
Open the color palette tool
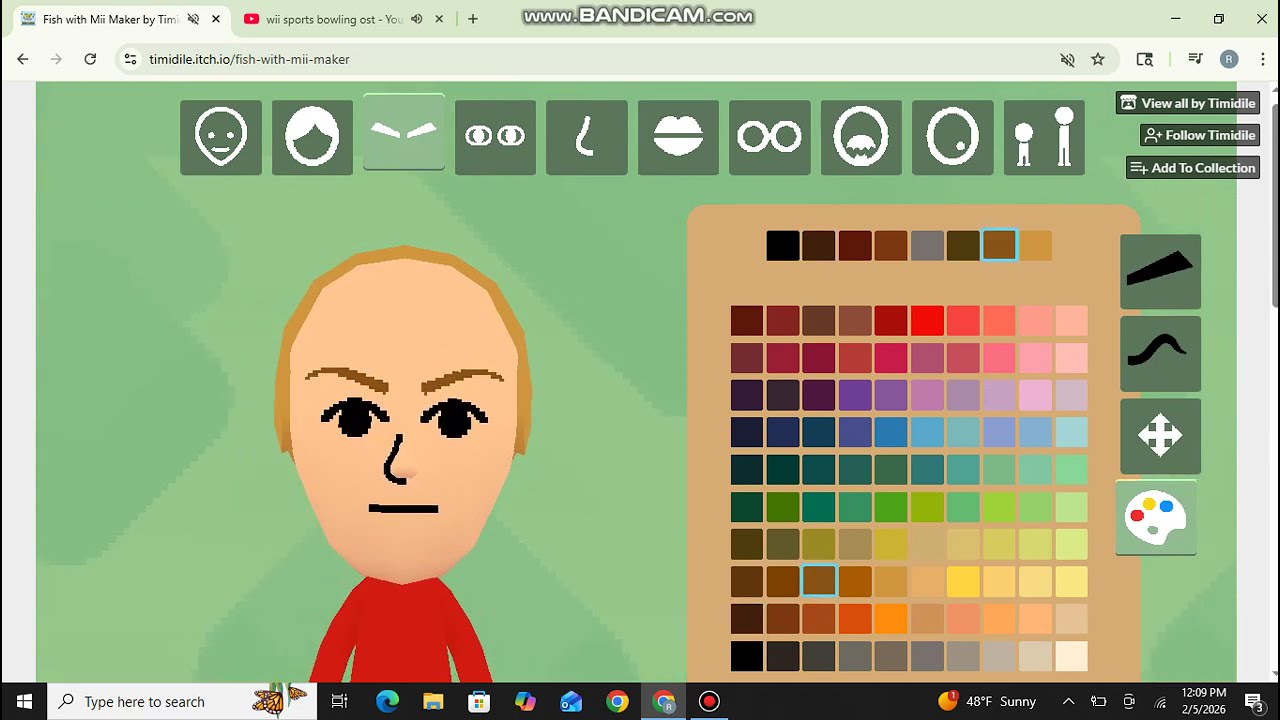(1156, 518)
